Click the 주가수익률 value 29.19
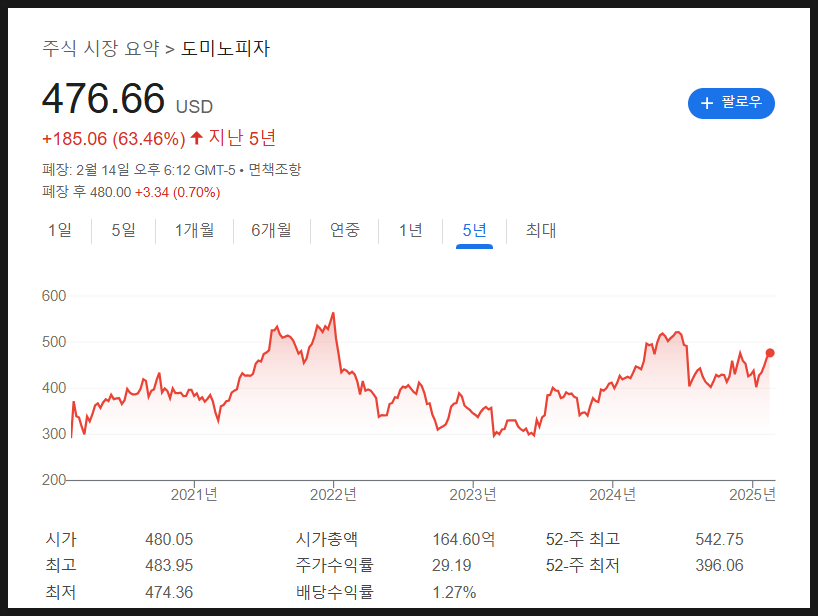818x616 pixels. [452, 565]
